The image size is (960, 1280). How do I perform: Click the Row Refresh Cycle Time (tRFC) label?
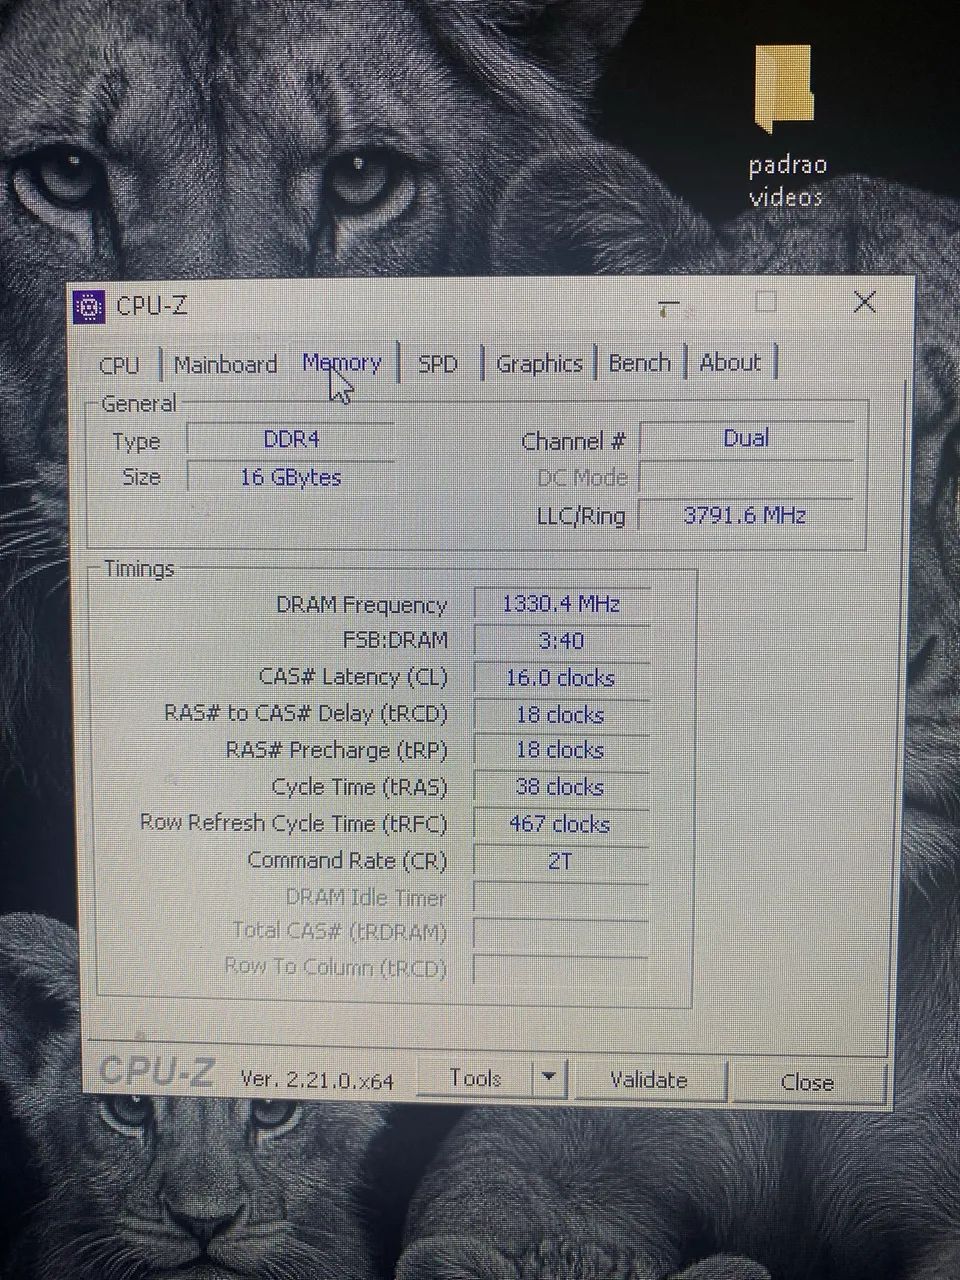(293, 823)
